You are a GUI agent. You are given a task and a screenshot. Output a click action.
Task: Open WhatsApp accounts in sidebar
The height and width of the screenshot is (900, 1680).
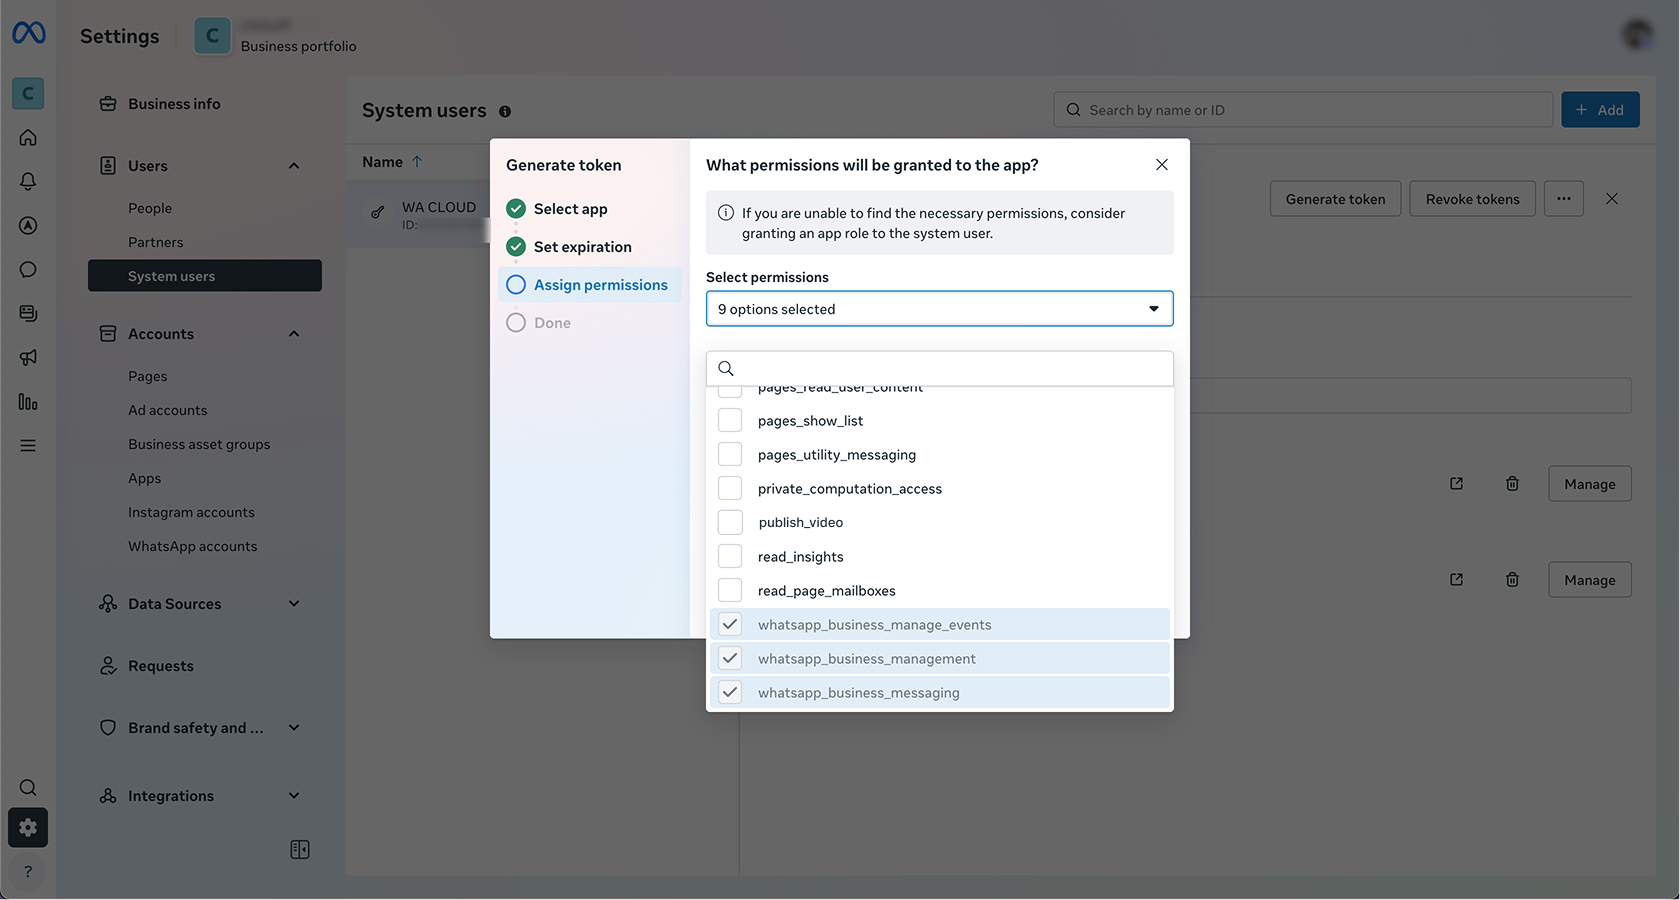point(192,546)
